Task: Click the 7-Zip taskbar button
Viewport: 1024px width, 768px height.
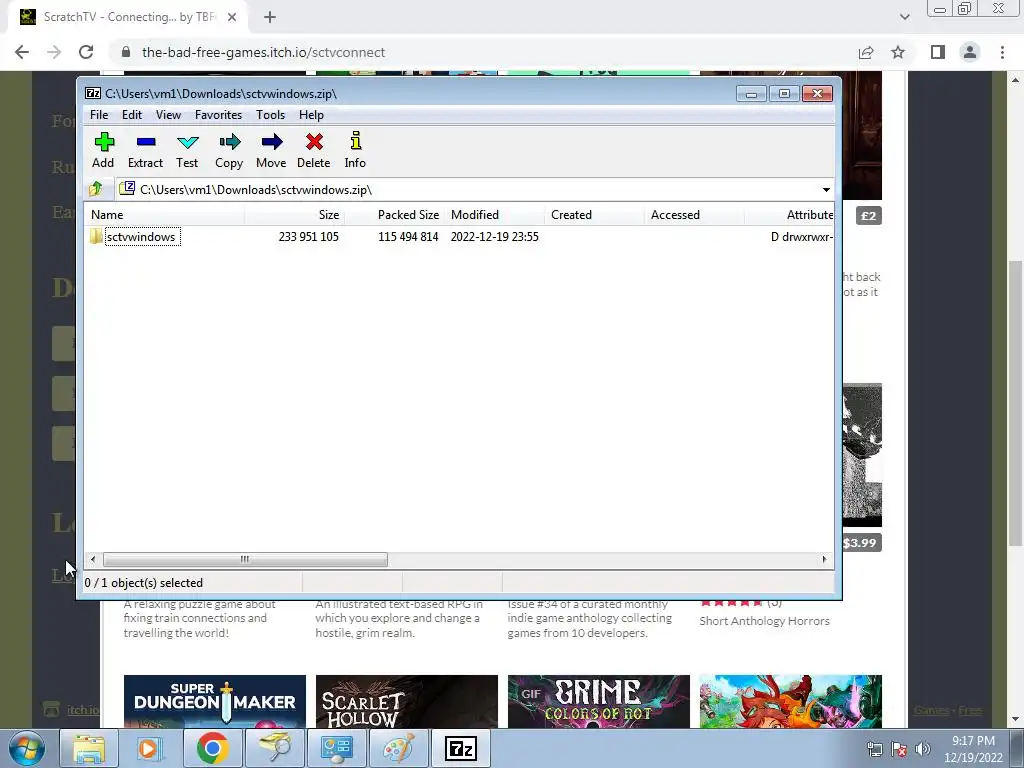Action: coord(460,748)
